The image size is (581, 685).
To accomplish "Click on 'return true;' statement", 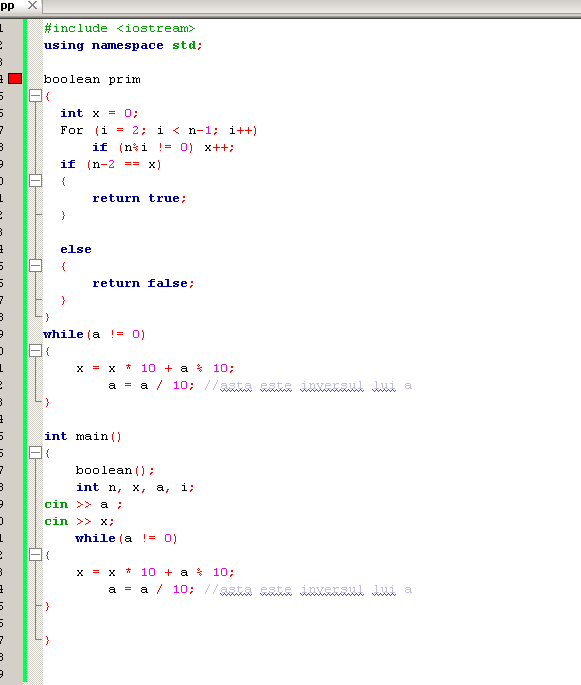I will tap(139, 198).
